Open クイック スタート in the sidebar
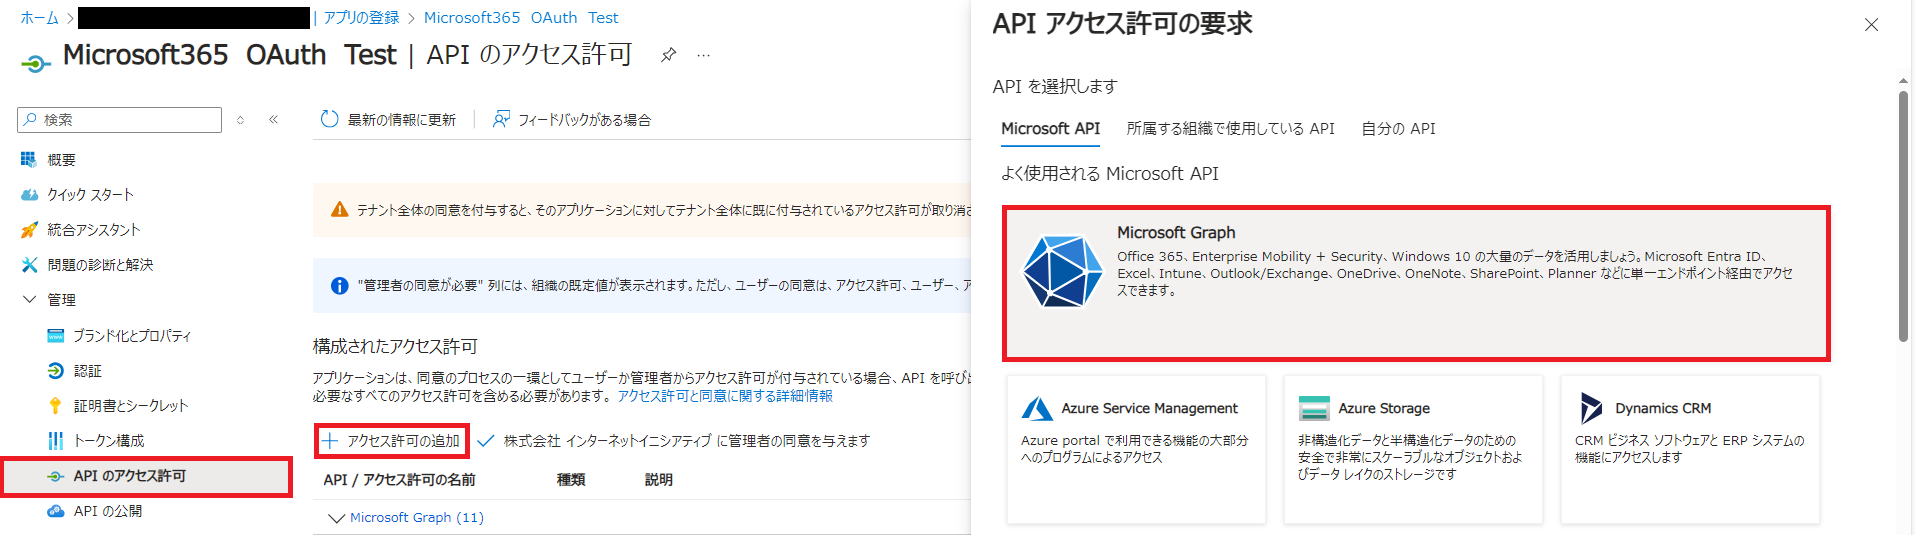This screenshot has height=535, width=1915. click(90, 195)
